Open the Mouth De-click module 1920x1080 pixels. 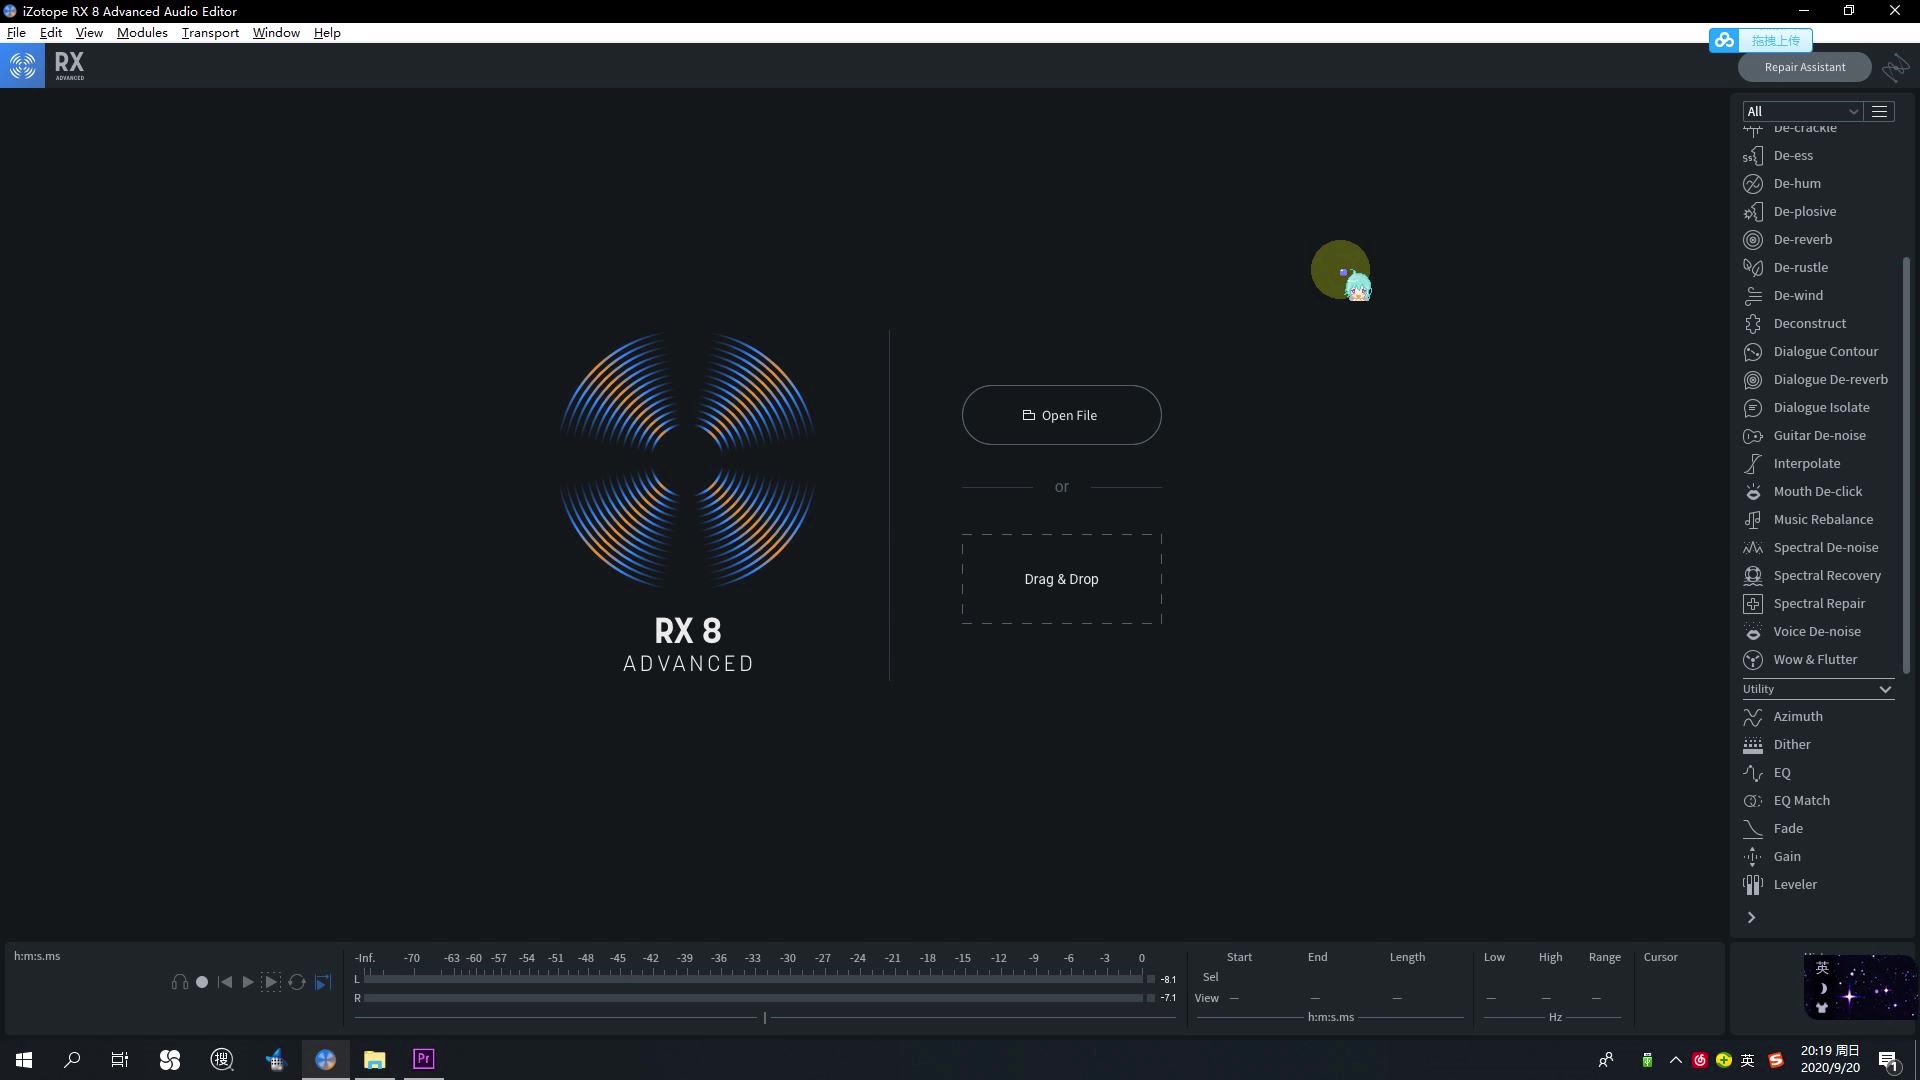click(1816, 491)
